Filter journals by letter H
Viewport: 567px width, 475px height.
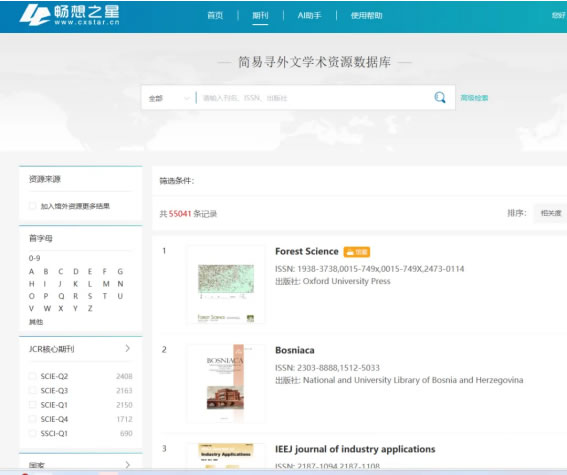point(31,284)
